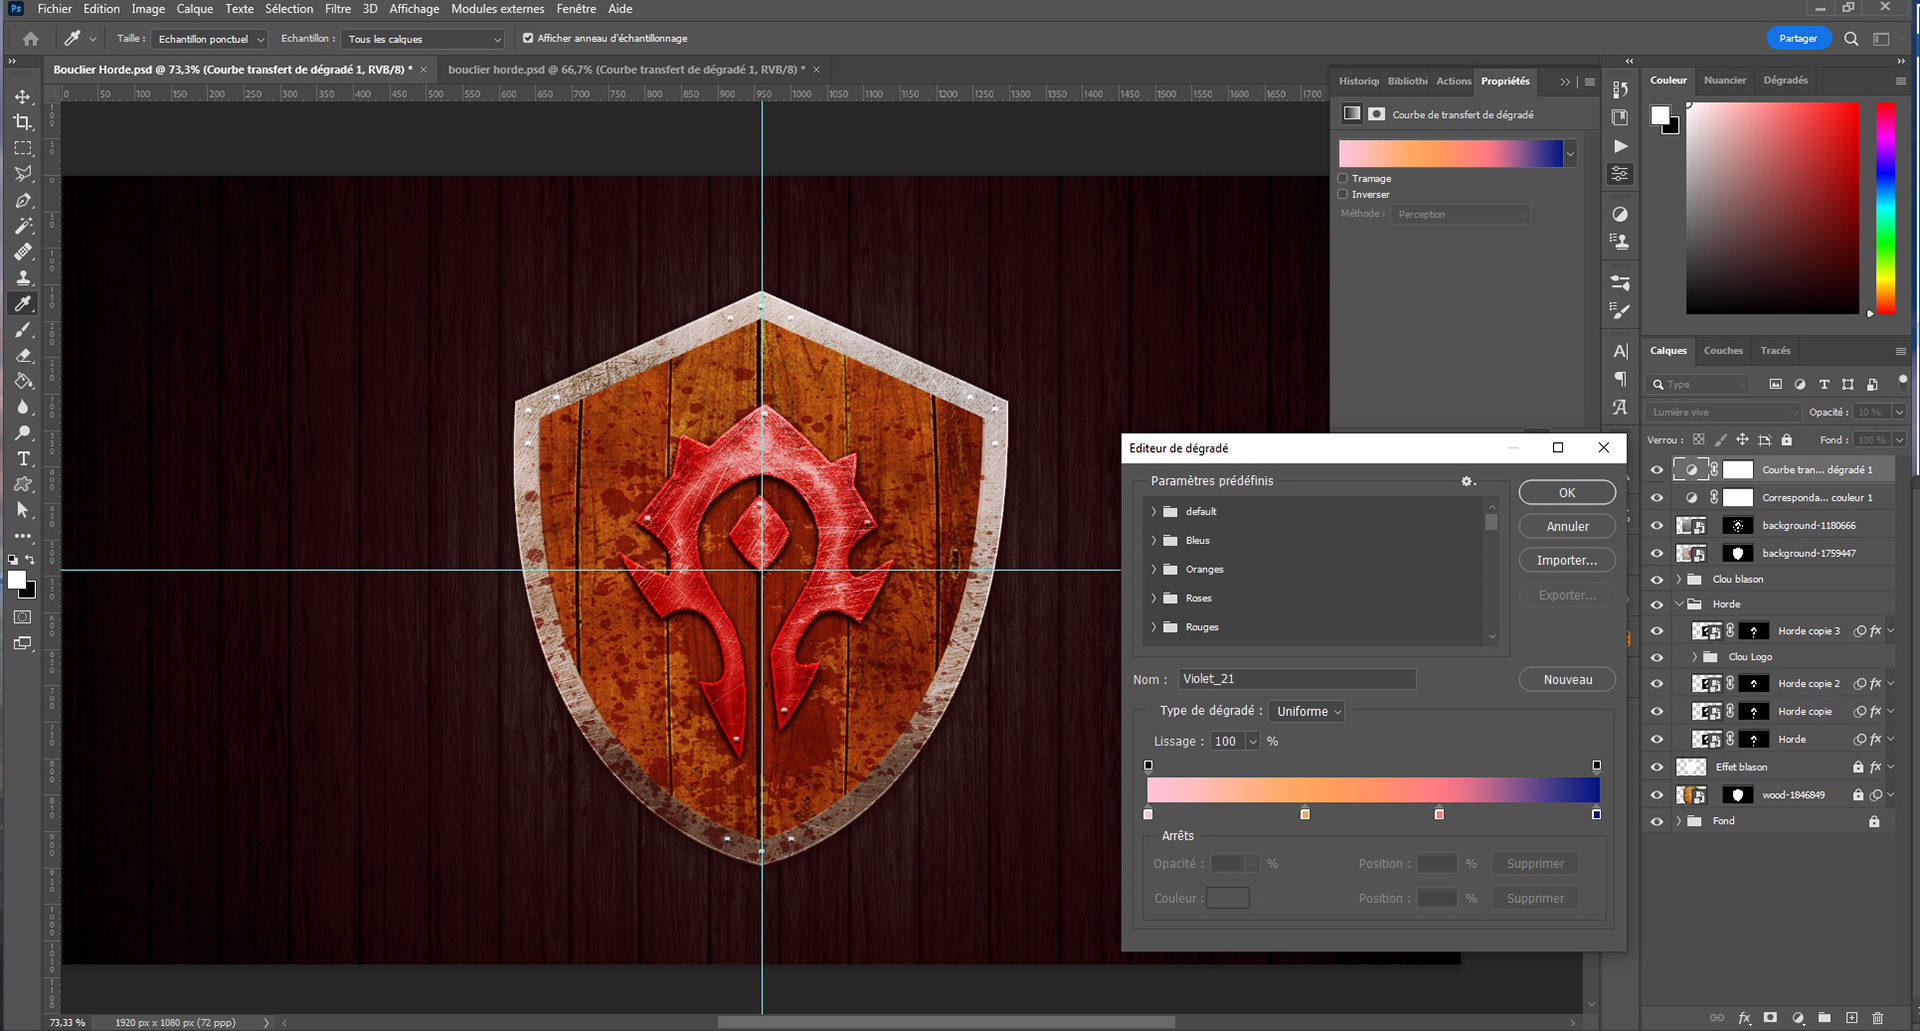Viewport: 1920px width, 1031px height.
Task: Hide the wood-1846849 layer
Action: coord(1657,796)
